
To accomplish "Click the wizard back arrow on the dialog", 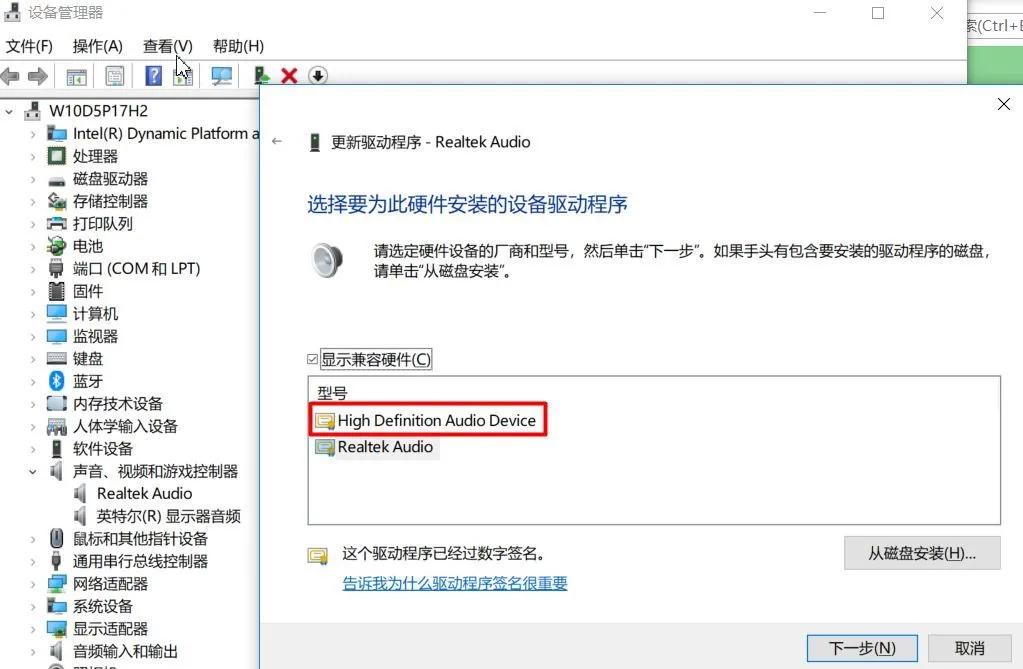I will [x=277, y=142].
